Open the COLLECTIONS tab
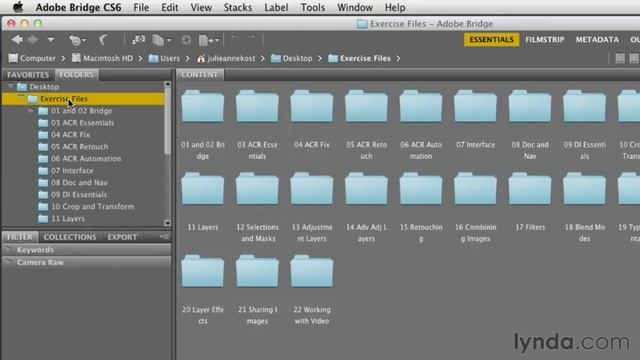Screen dimensions: 640x360 pos(70,237)
